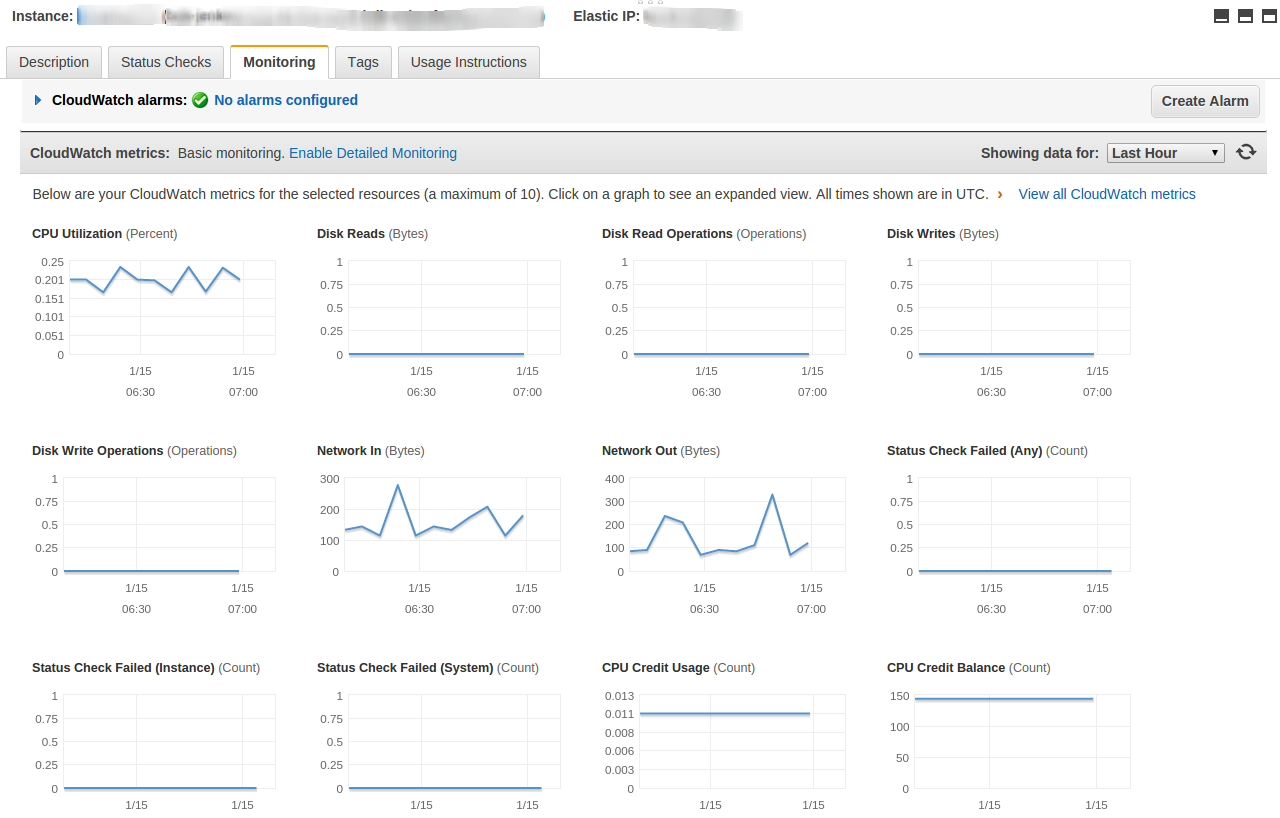Click the orange arrow before View all CloudWatch metrics

click(1000, 194)
